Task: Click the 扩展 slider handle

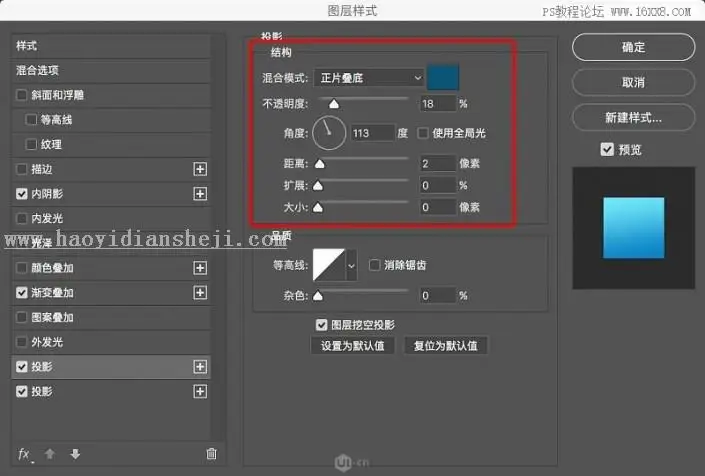Action: click(x=318, y=185)
